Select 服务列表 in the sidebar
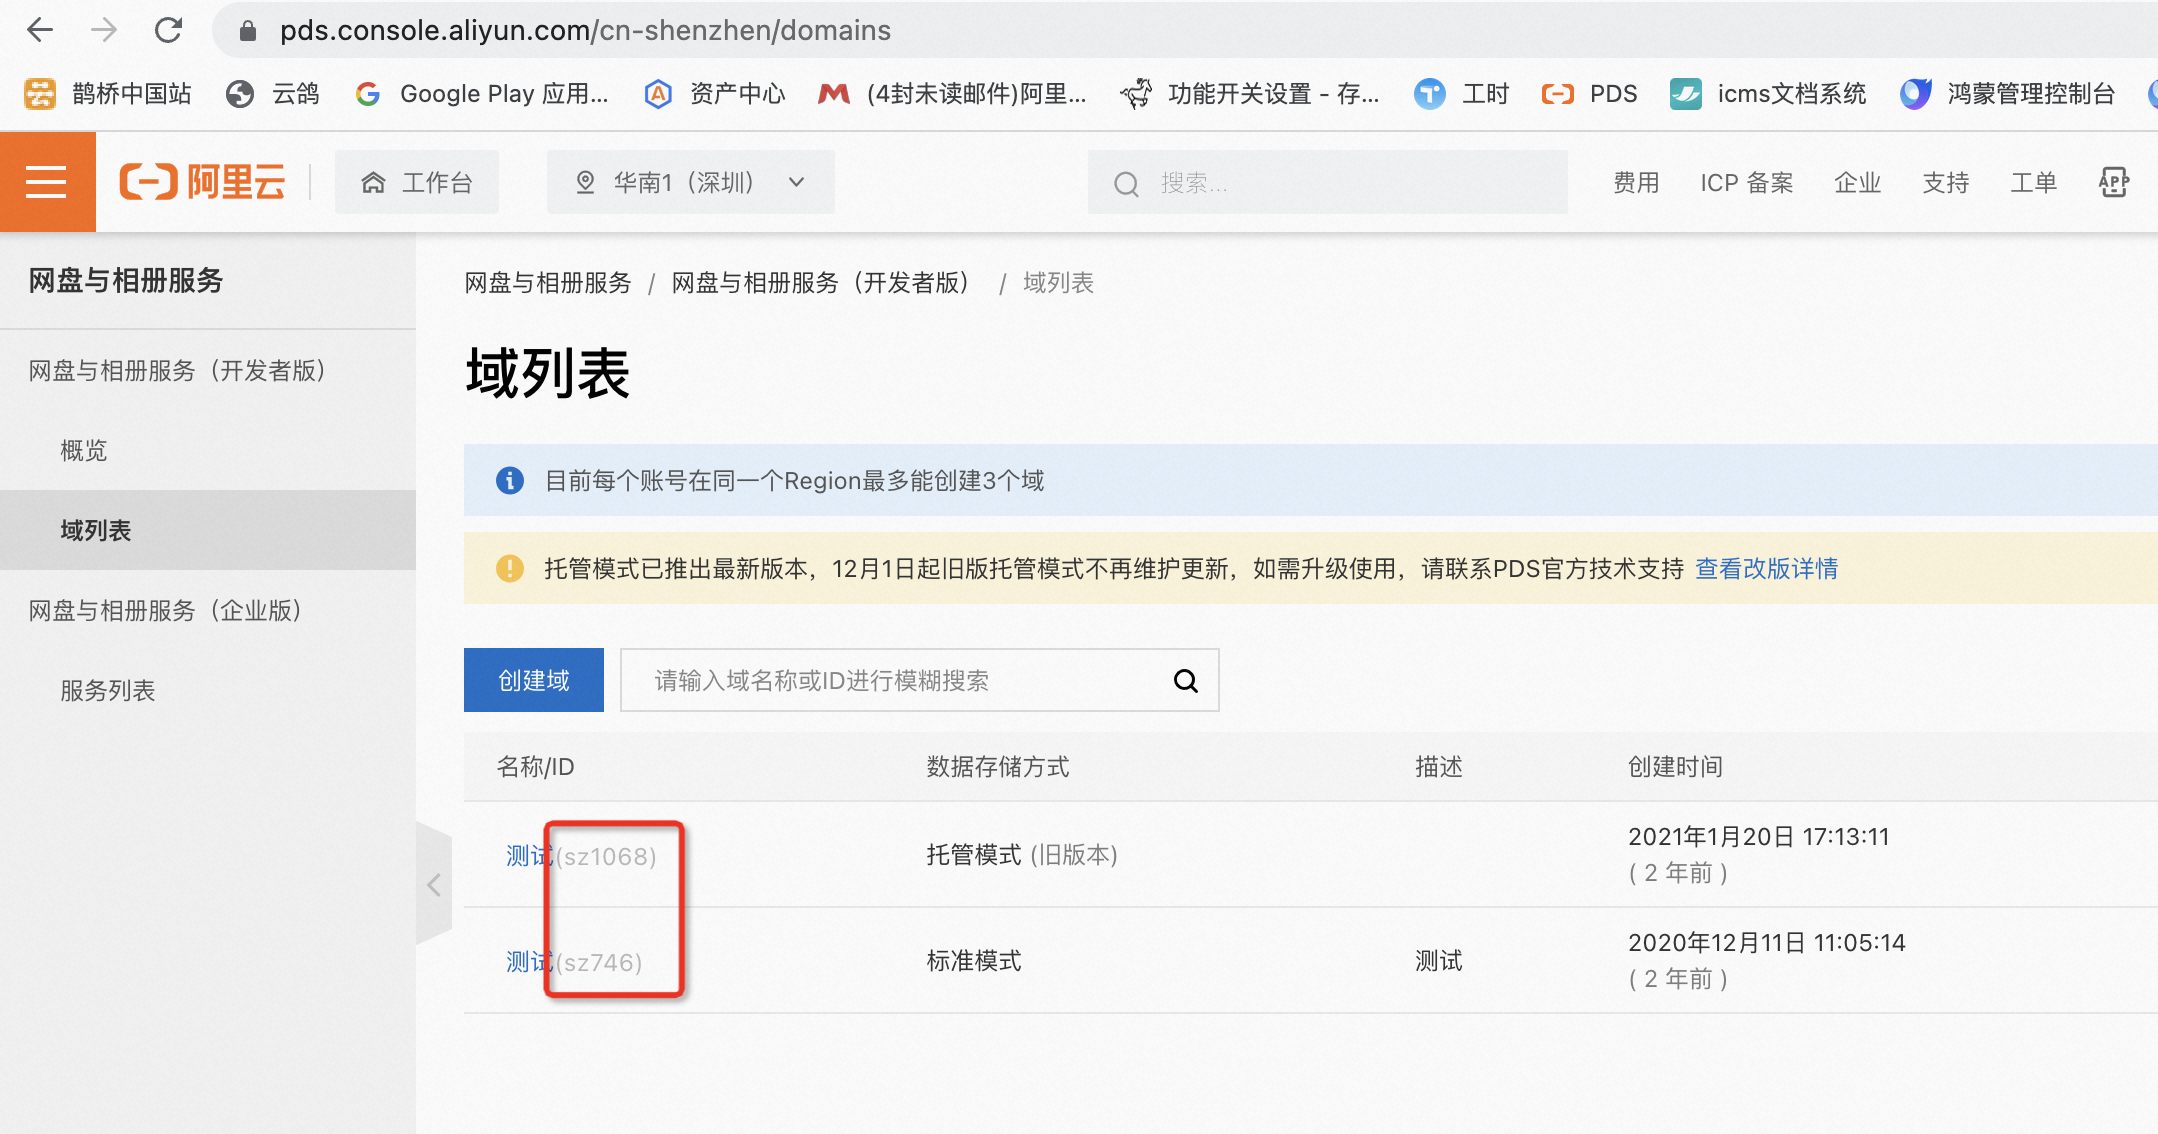 208,690
